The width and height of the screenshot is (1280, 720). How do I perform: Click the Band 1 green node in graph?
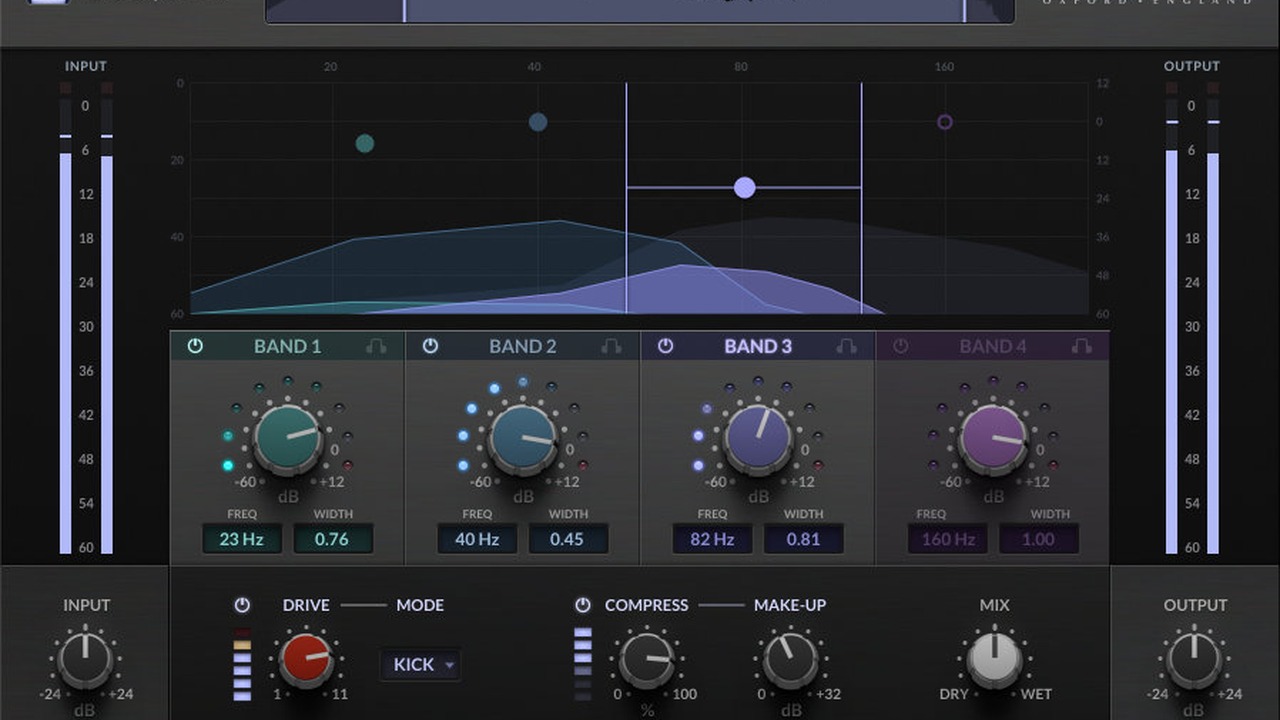[365, 143]
